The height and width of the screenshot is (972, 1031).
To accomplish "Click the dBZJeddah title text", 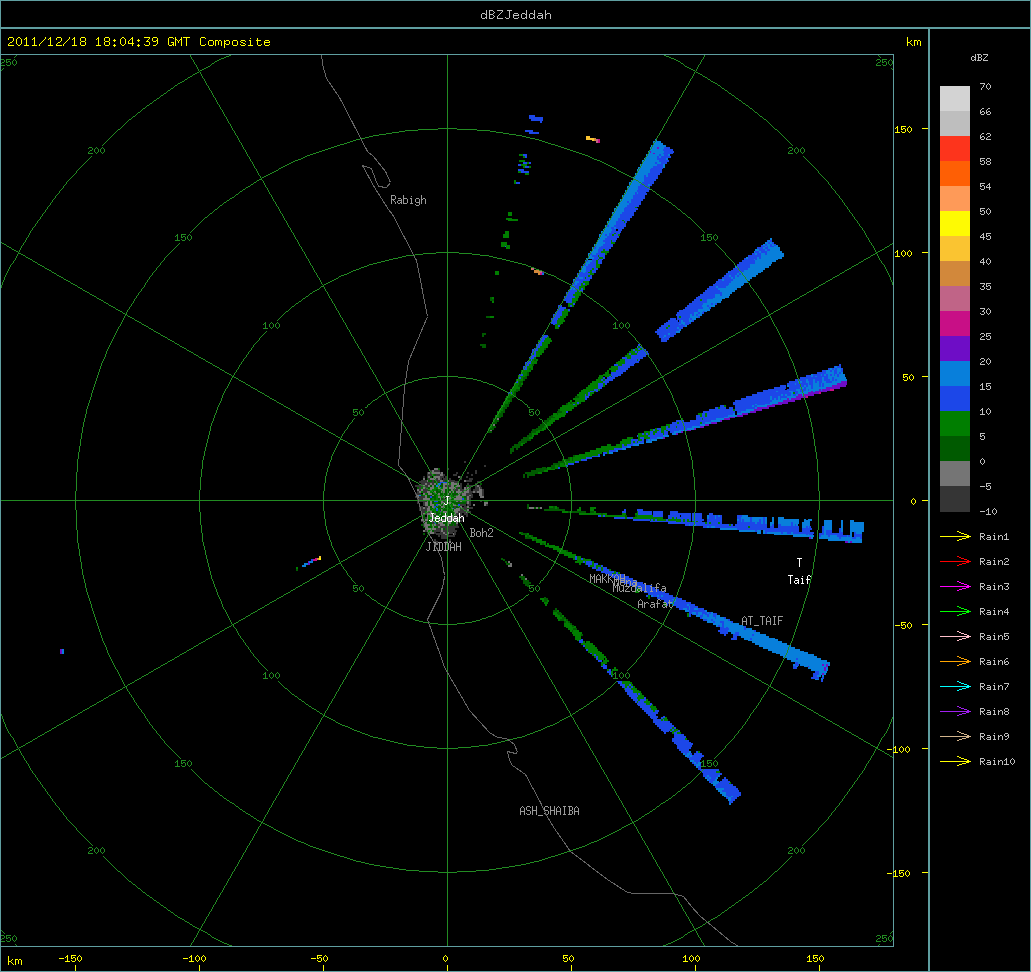I will (x=516, y=14).
